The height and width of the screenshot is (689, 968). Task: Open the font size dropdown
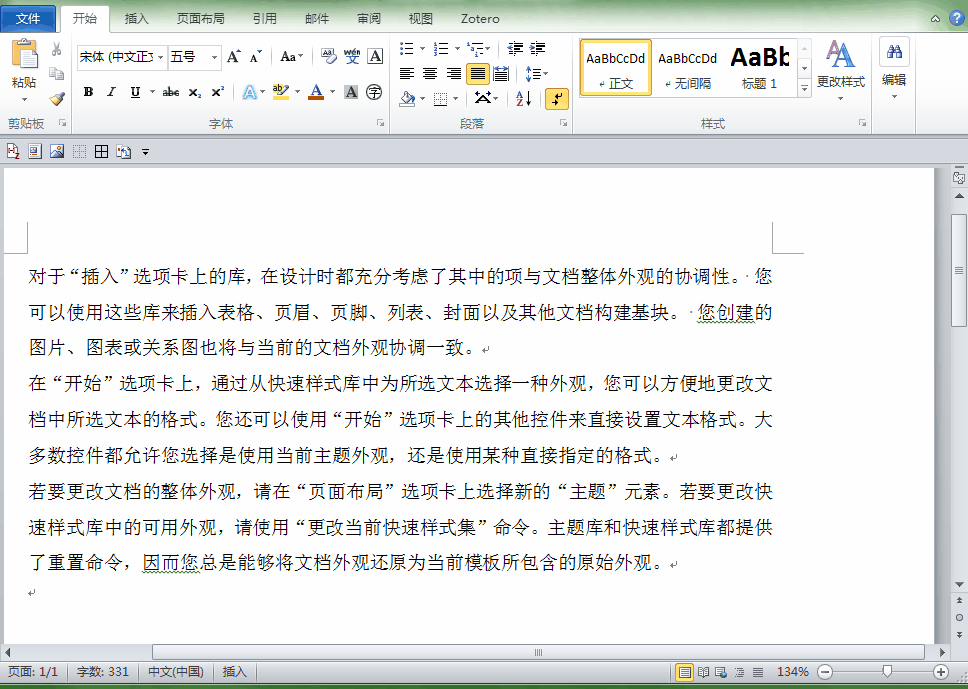click(214, 57)
